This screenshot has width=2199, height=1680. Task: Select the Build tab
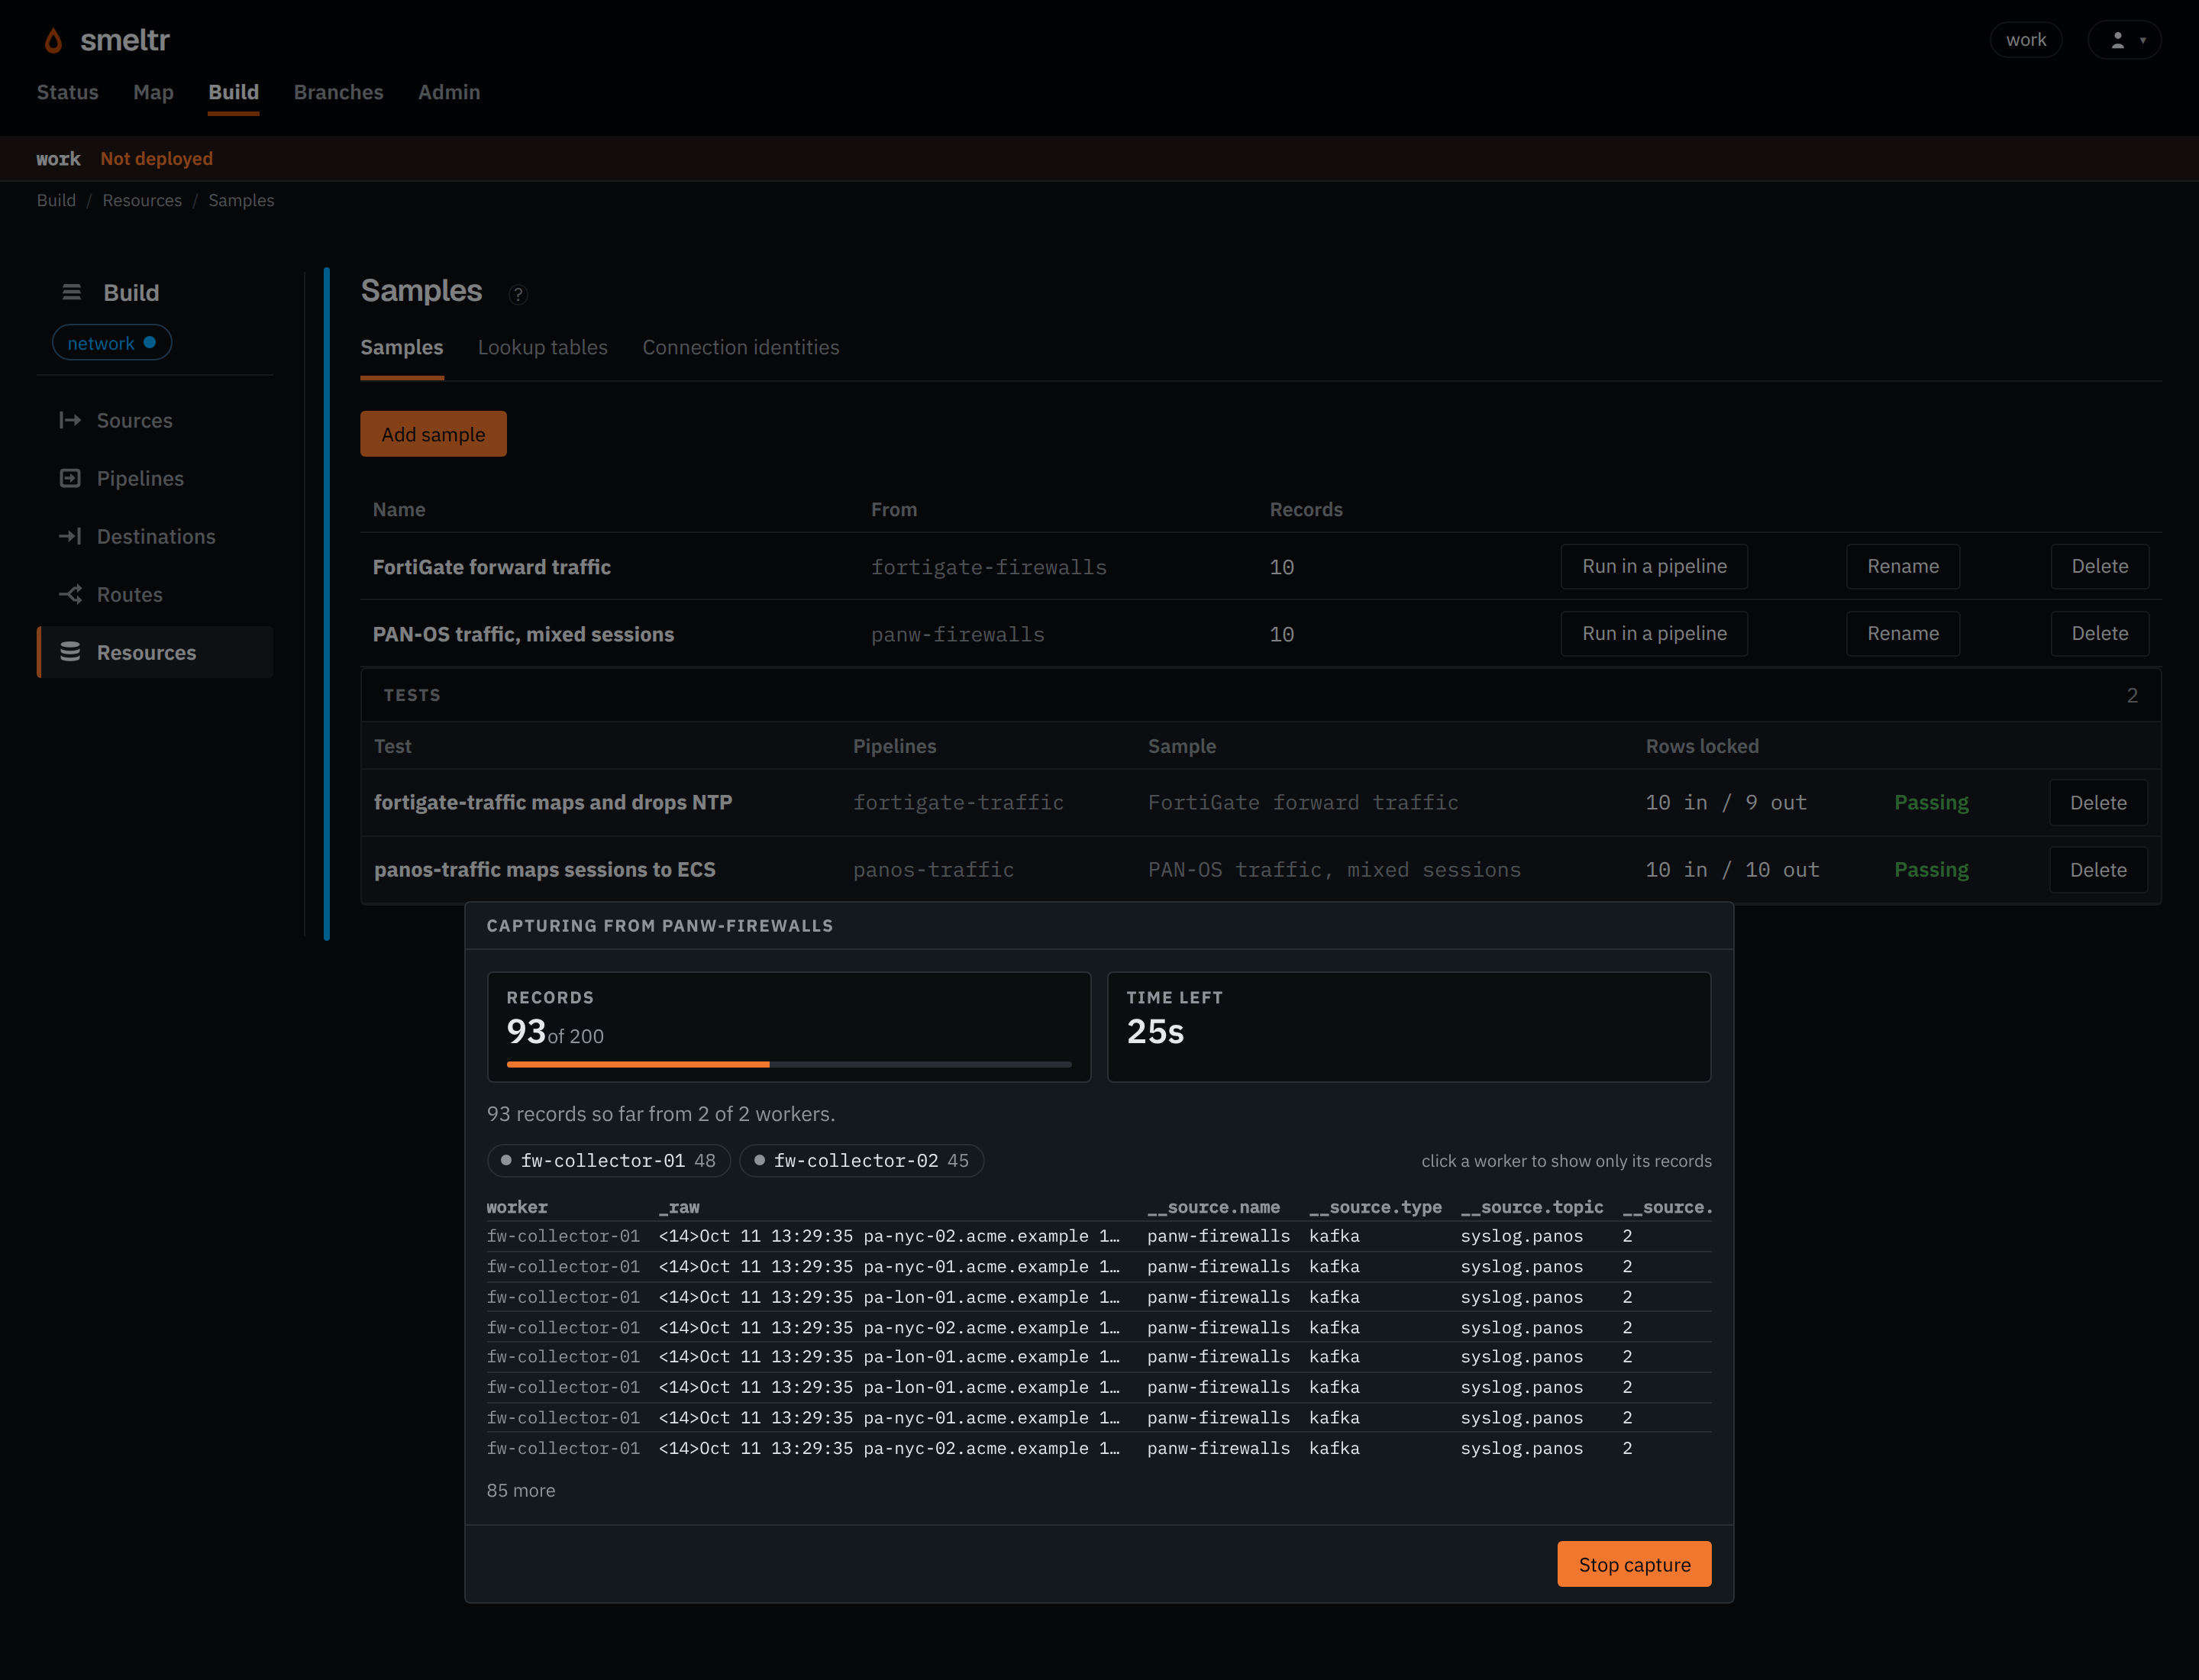pyautogui.click(x=233, y=92)
